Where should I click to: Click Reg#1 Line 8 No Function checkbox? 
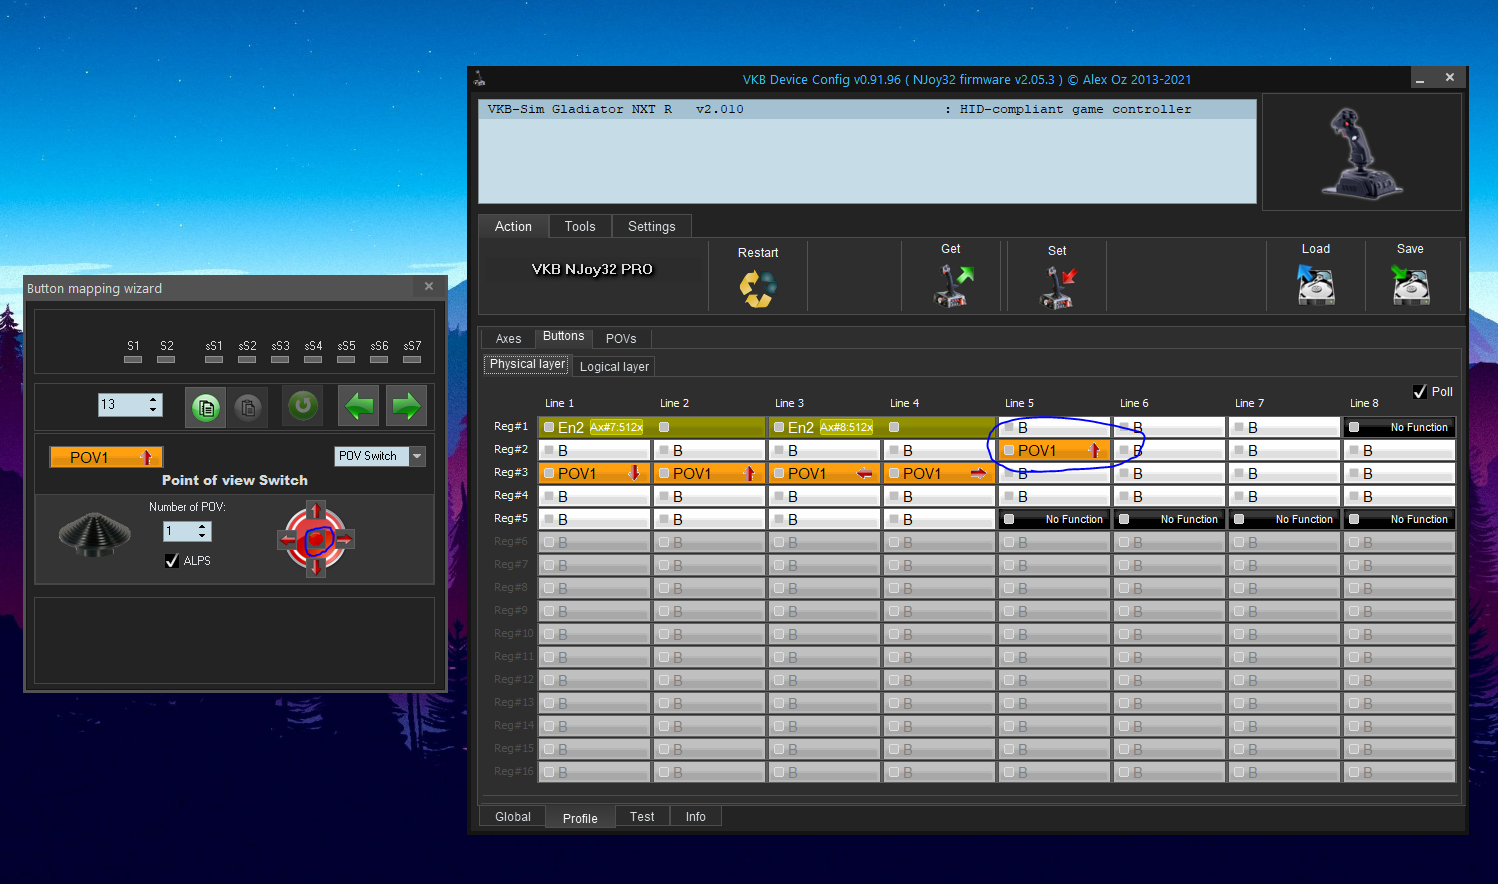[1354, 427]
